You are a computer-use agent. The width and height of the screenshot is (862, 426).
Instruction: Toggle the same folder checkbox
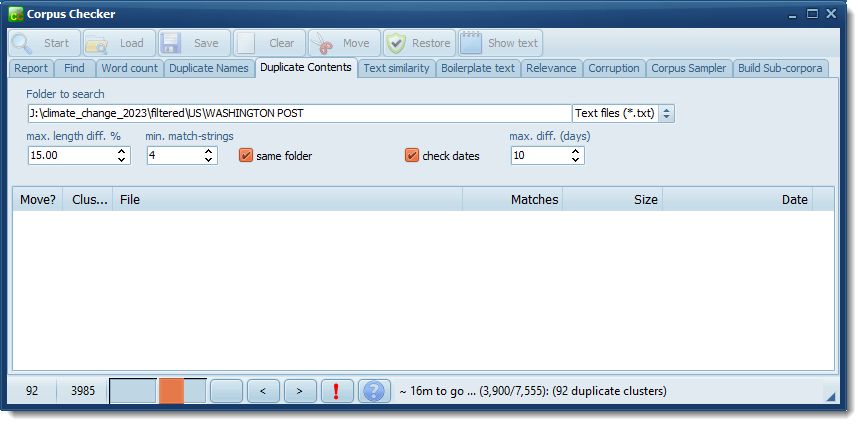246,156
